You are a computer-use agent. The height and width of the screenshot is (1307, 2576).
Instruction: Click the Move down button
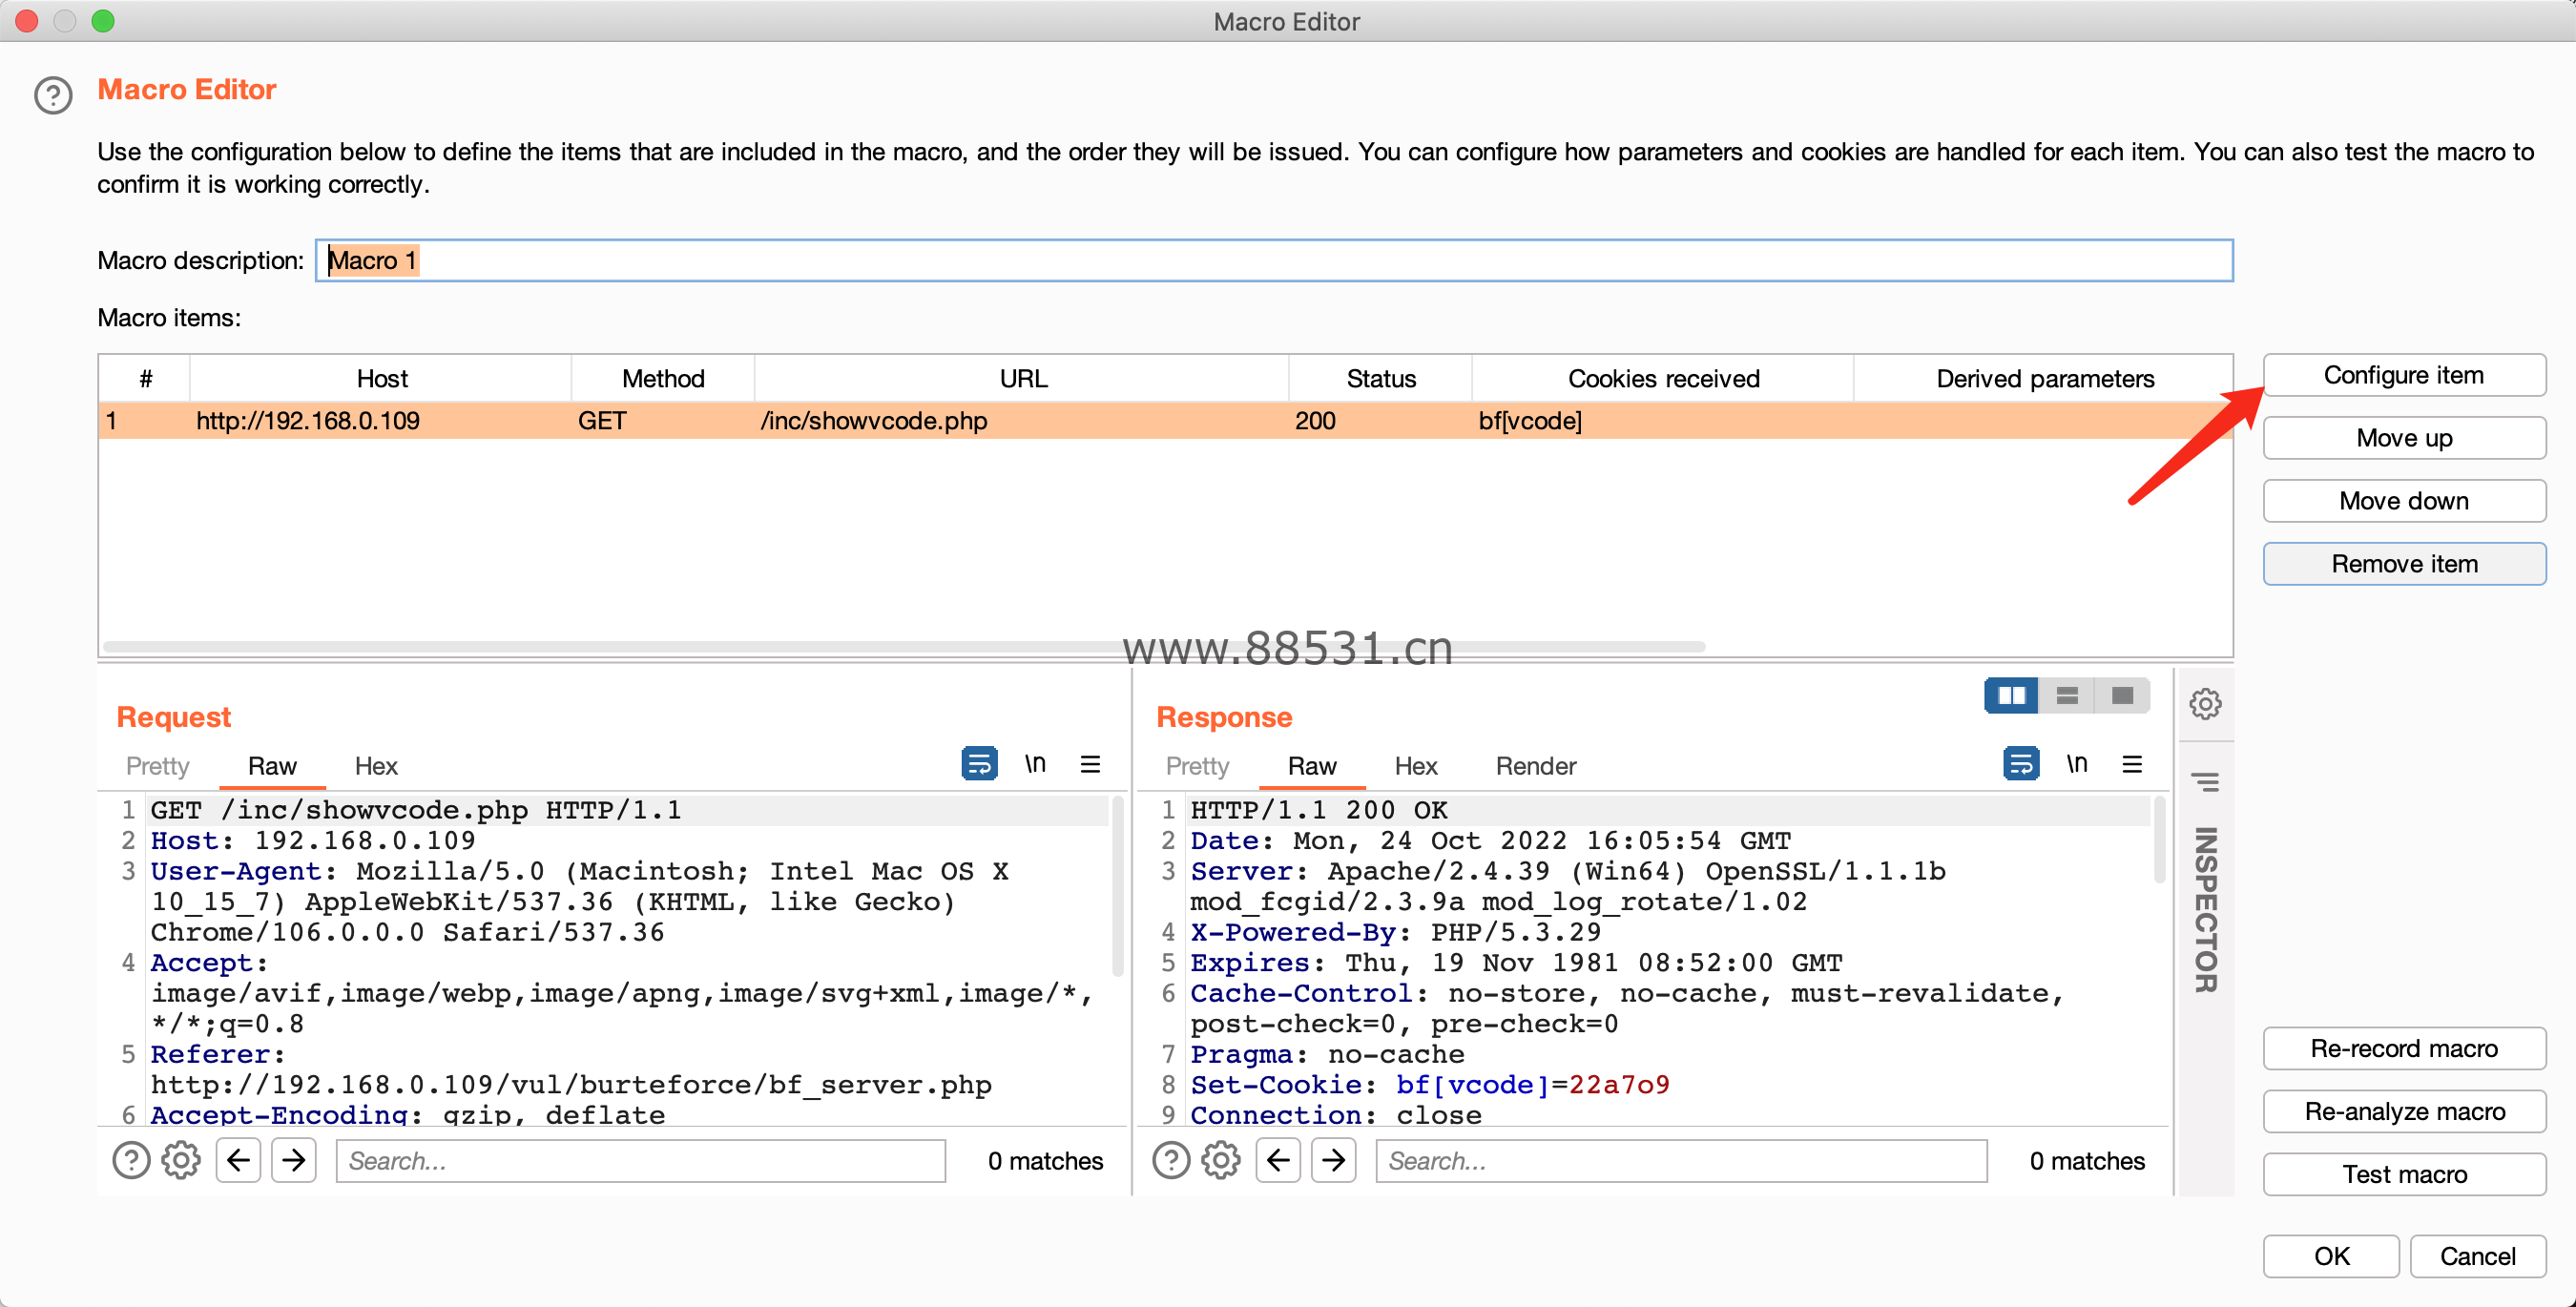click(x=2404, y=501)
